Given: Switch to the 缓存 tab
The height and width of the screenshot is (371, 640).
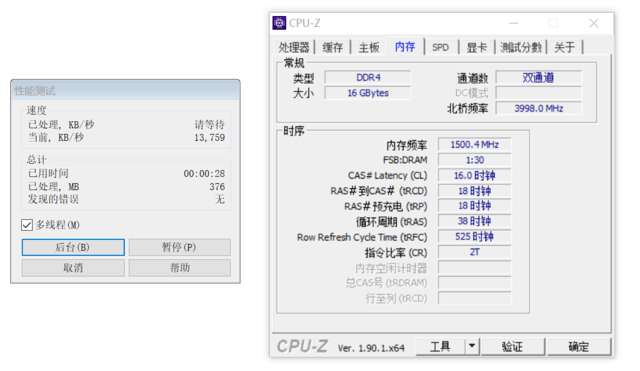Looking at the screenshot, I should tap(333, 47).
